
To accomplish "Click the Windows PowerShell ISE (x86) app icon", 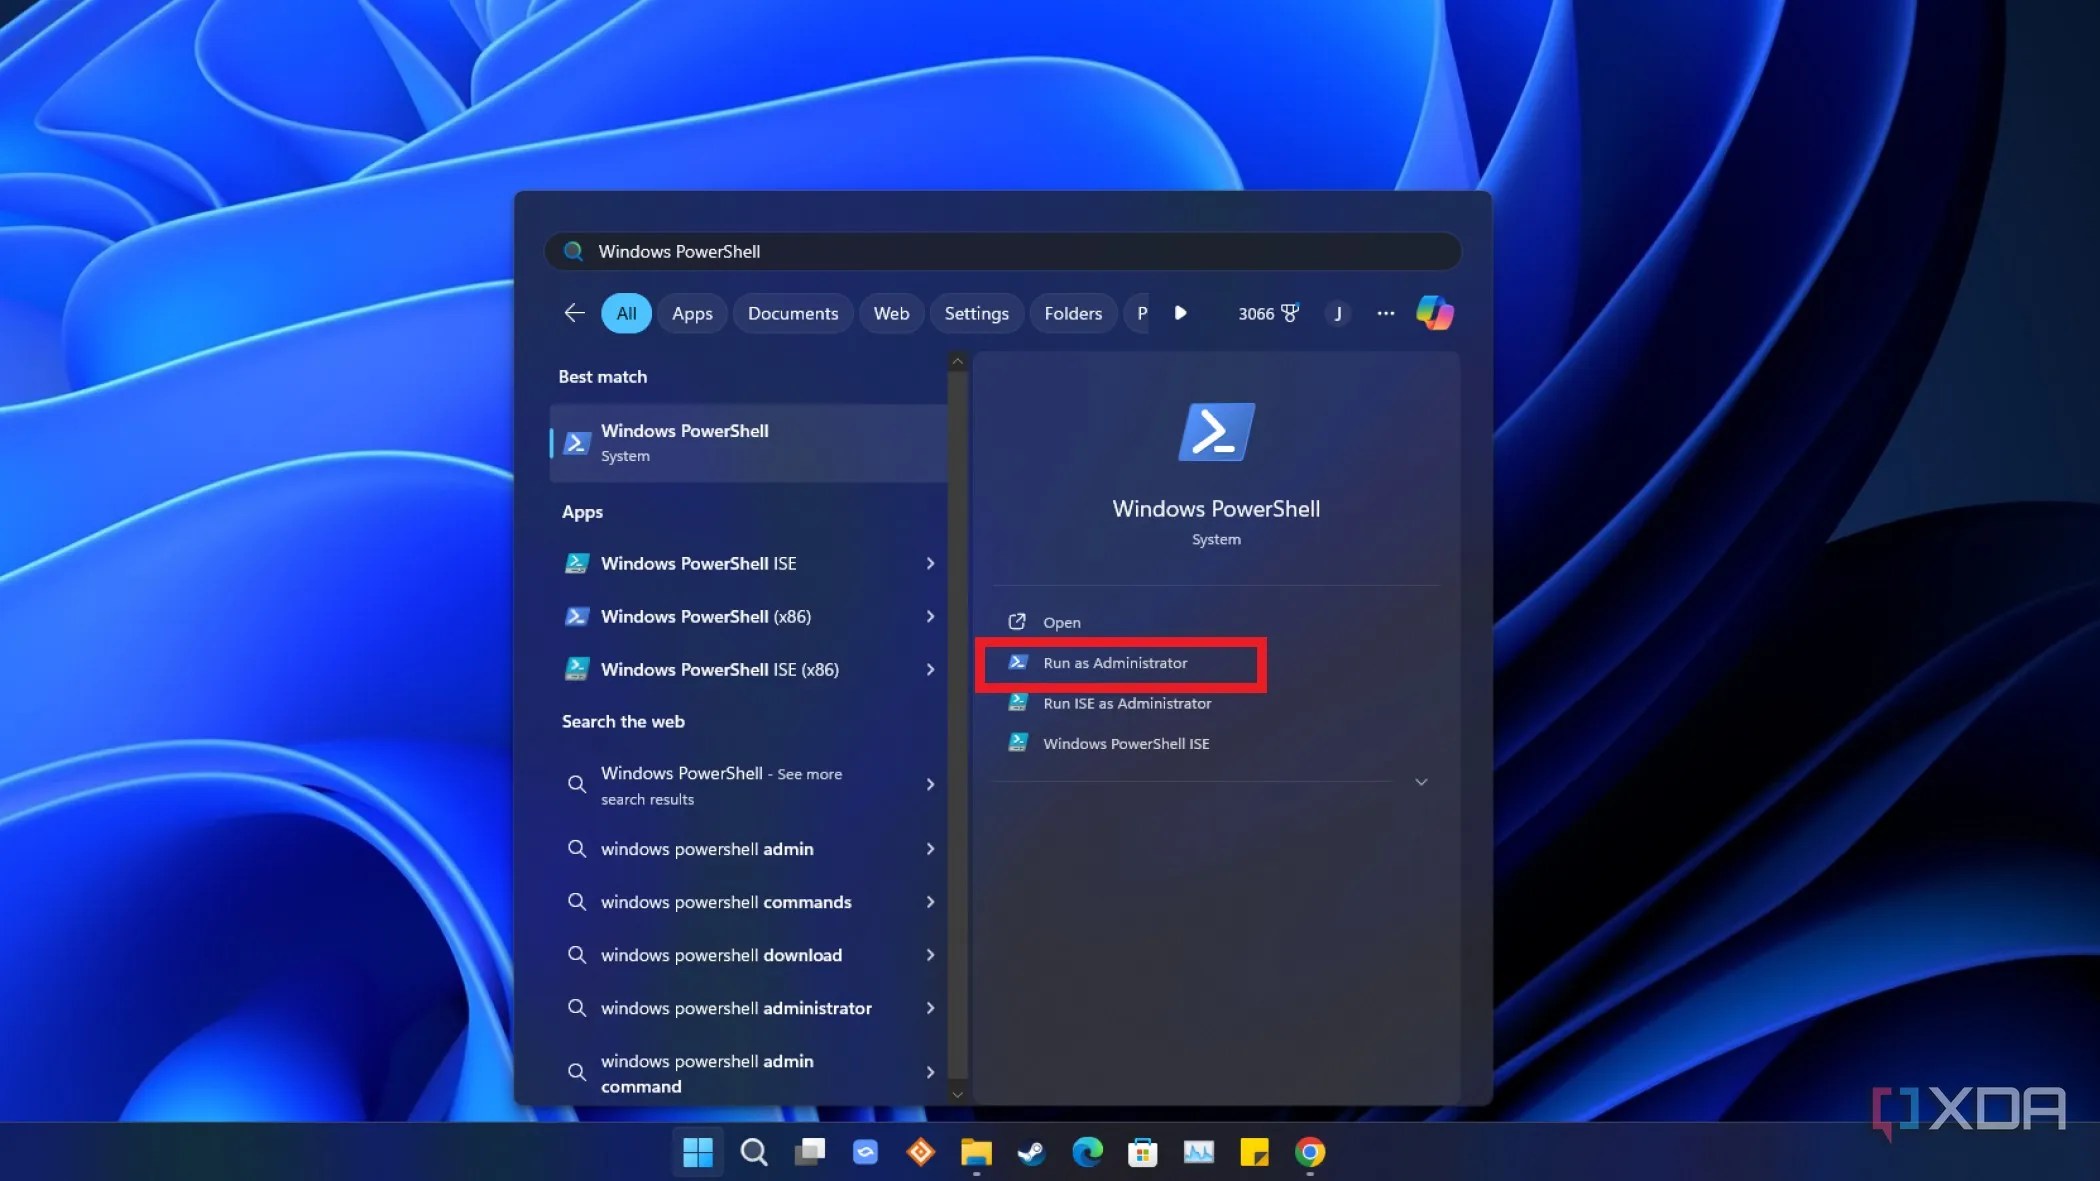I will (577, 669).
